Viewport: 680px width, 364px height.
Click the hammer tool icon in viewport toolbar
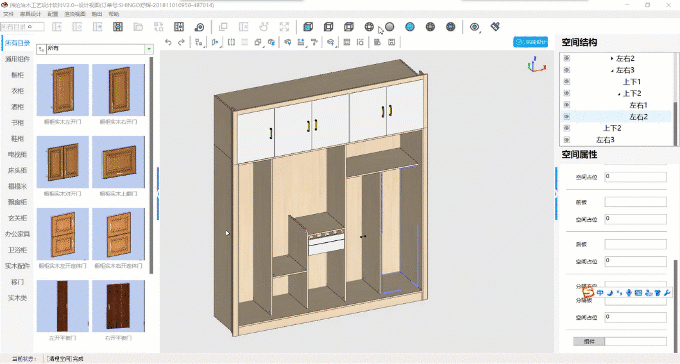[x=314, y=42]
